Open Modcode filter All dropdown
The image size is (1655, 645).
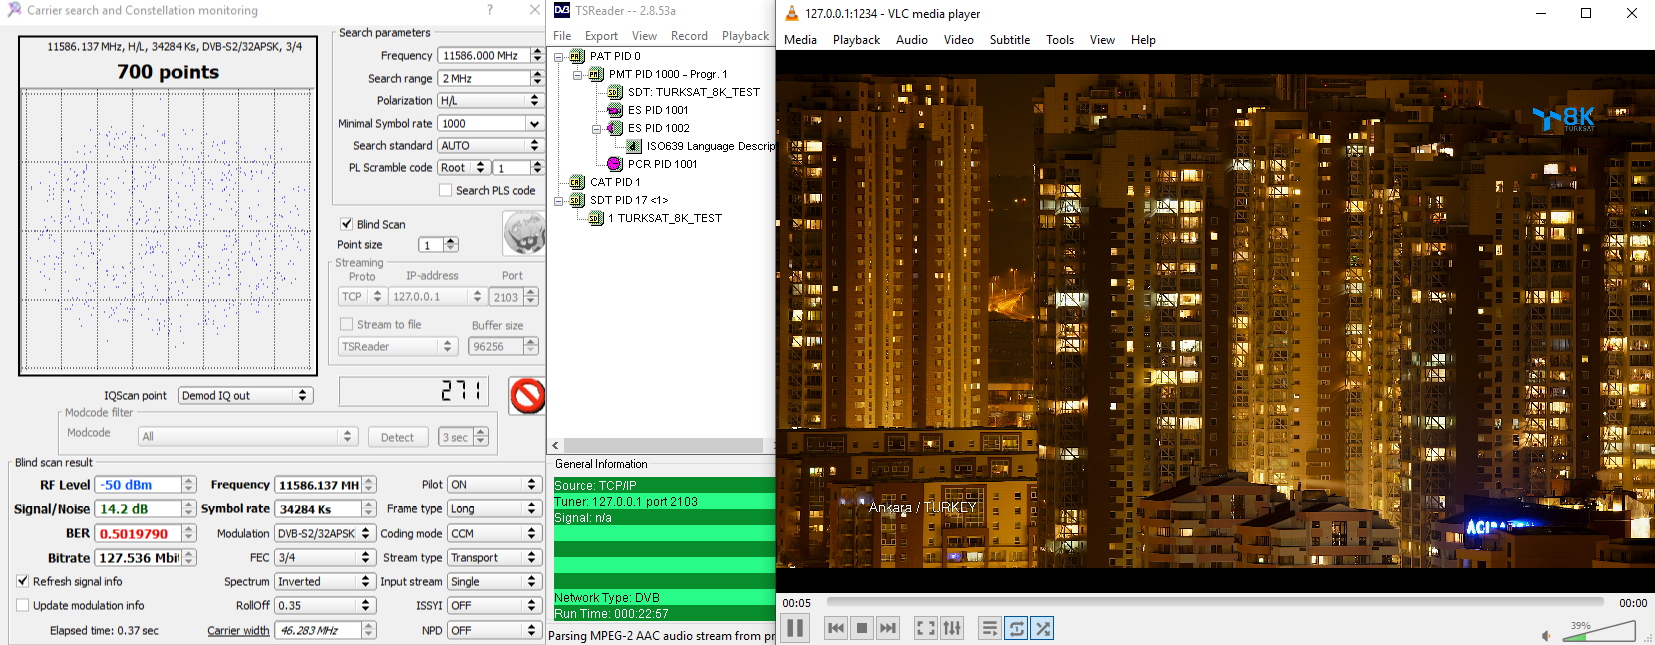248,436
